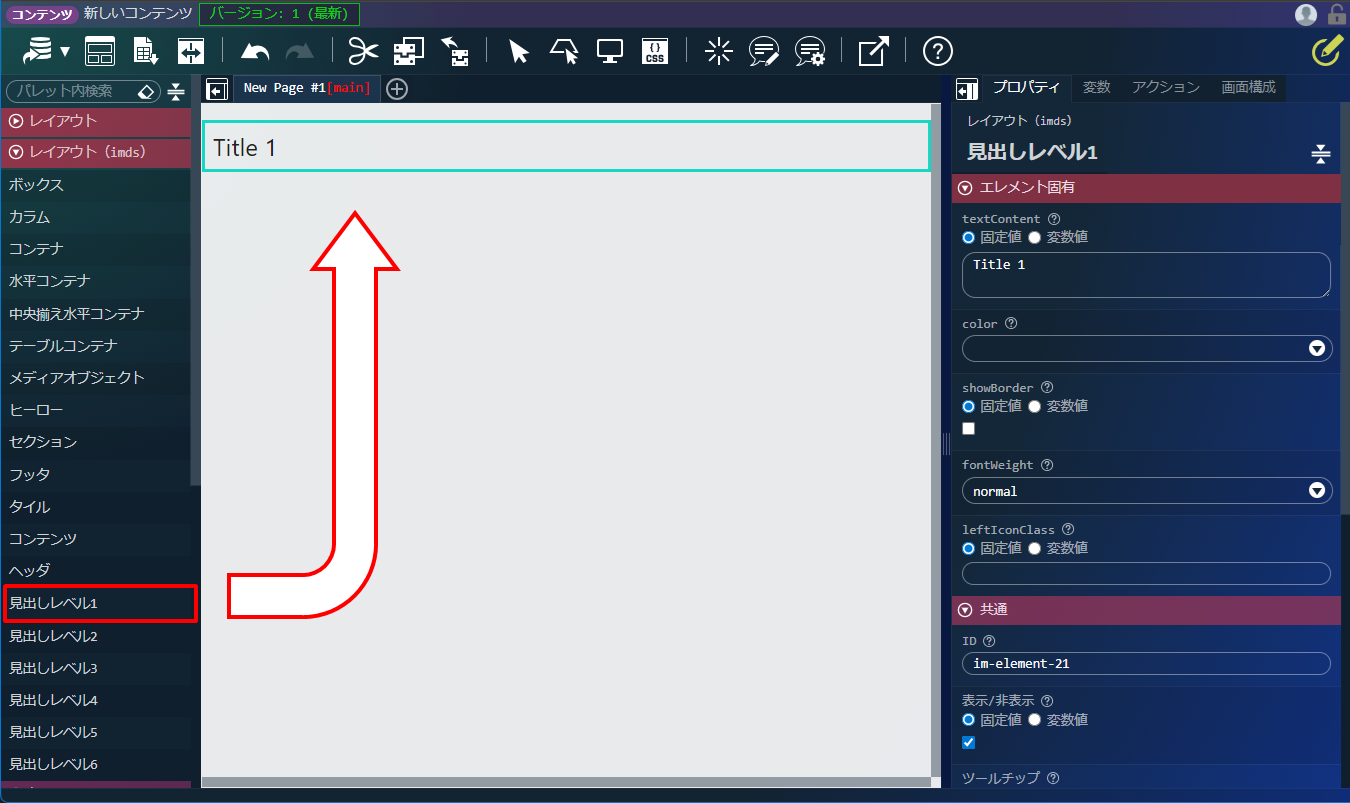Open the color dropdown
Viewport: 1350px width, 803px height.
[x=1147, y=348]
